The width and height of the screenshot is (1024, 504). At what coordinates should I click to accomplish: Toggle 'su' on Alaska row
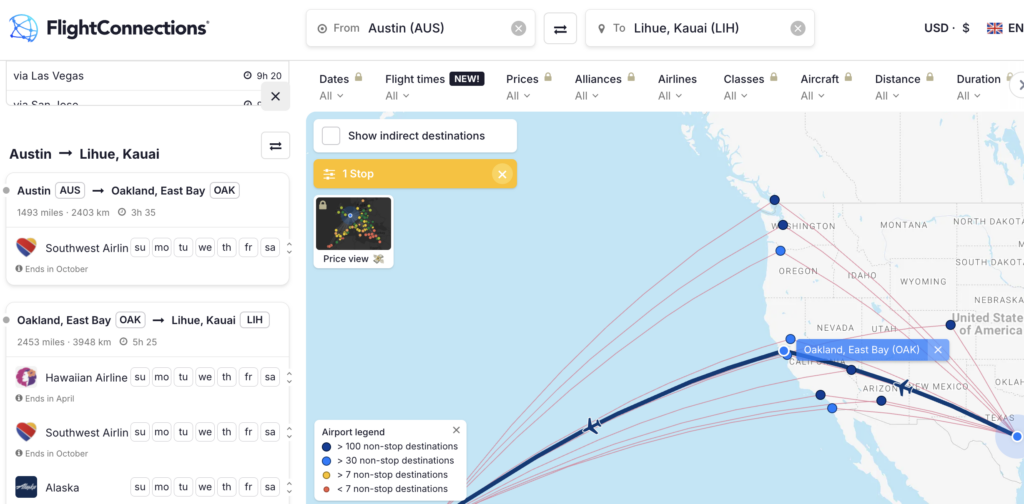tap(140, 488)
